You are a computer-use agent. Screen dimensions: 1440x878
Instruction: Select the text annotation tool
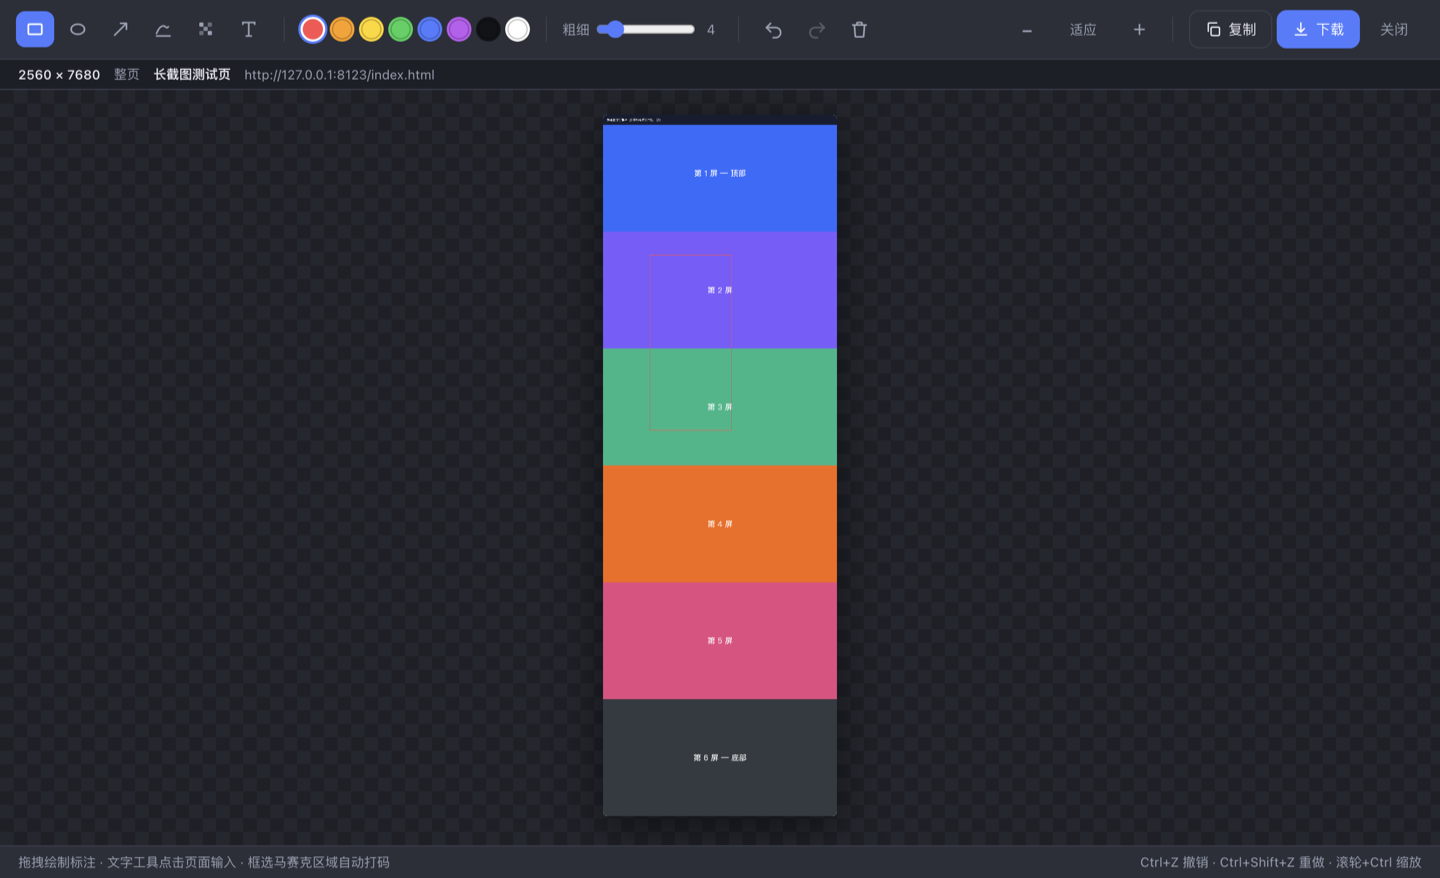tap(249, 30)
